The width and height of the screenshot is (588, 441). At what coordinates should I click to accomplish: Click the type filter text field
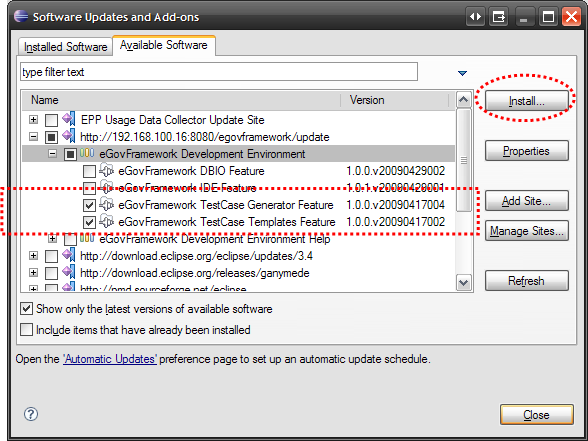[219, 72]
